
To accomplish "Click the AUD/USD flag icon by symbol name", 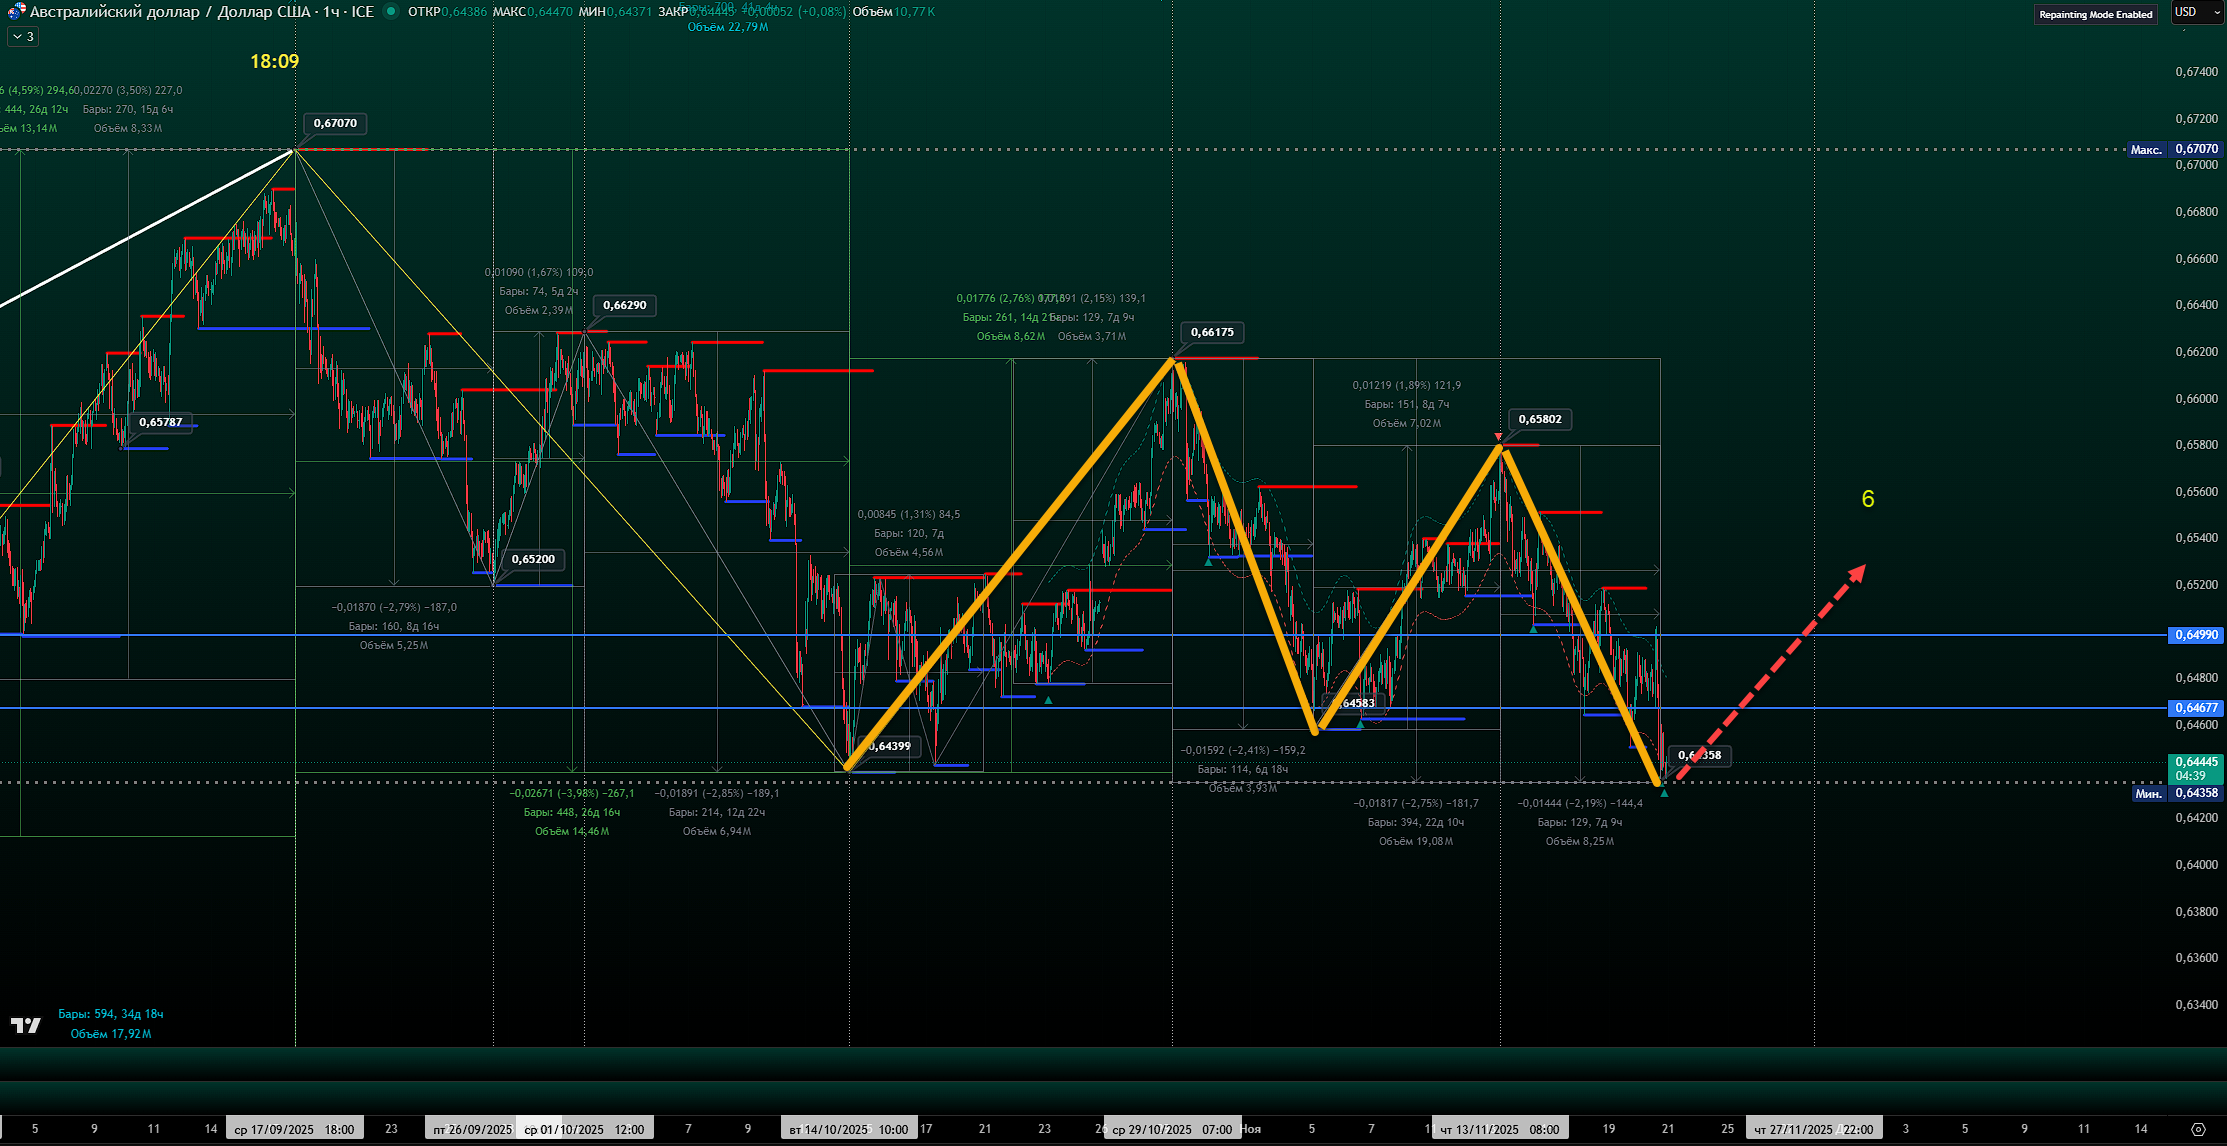I will 15,12.
